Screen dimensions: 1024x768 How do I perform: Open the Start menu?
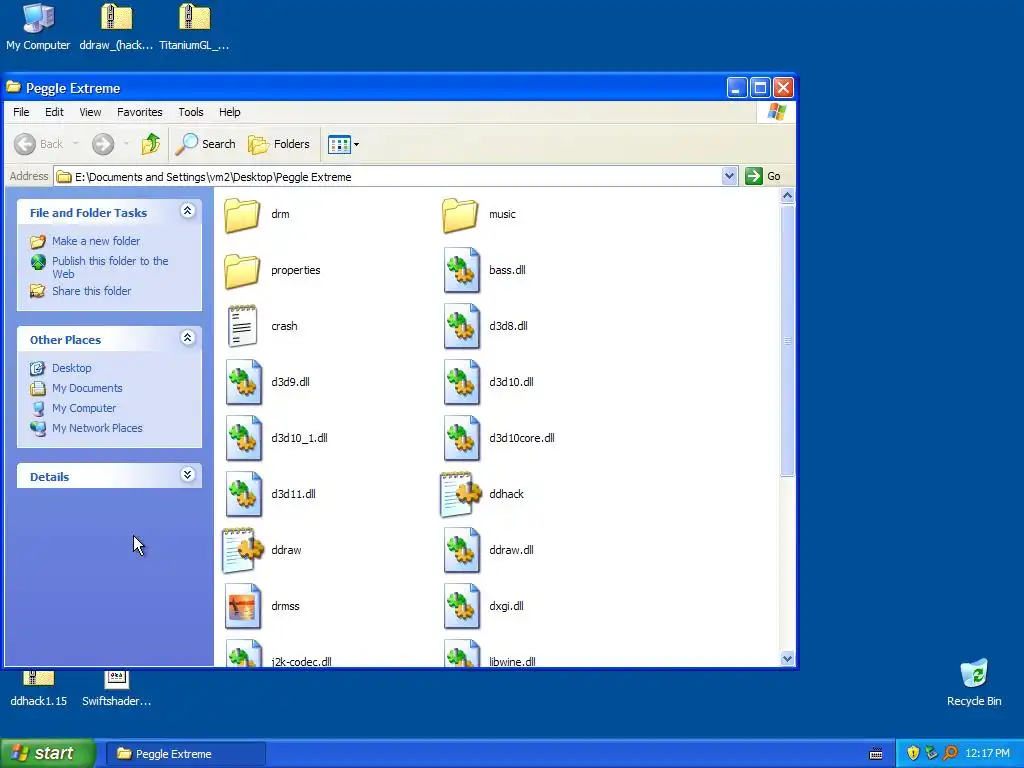48,754
